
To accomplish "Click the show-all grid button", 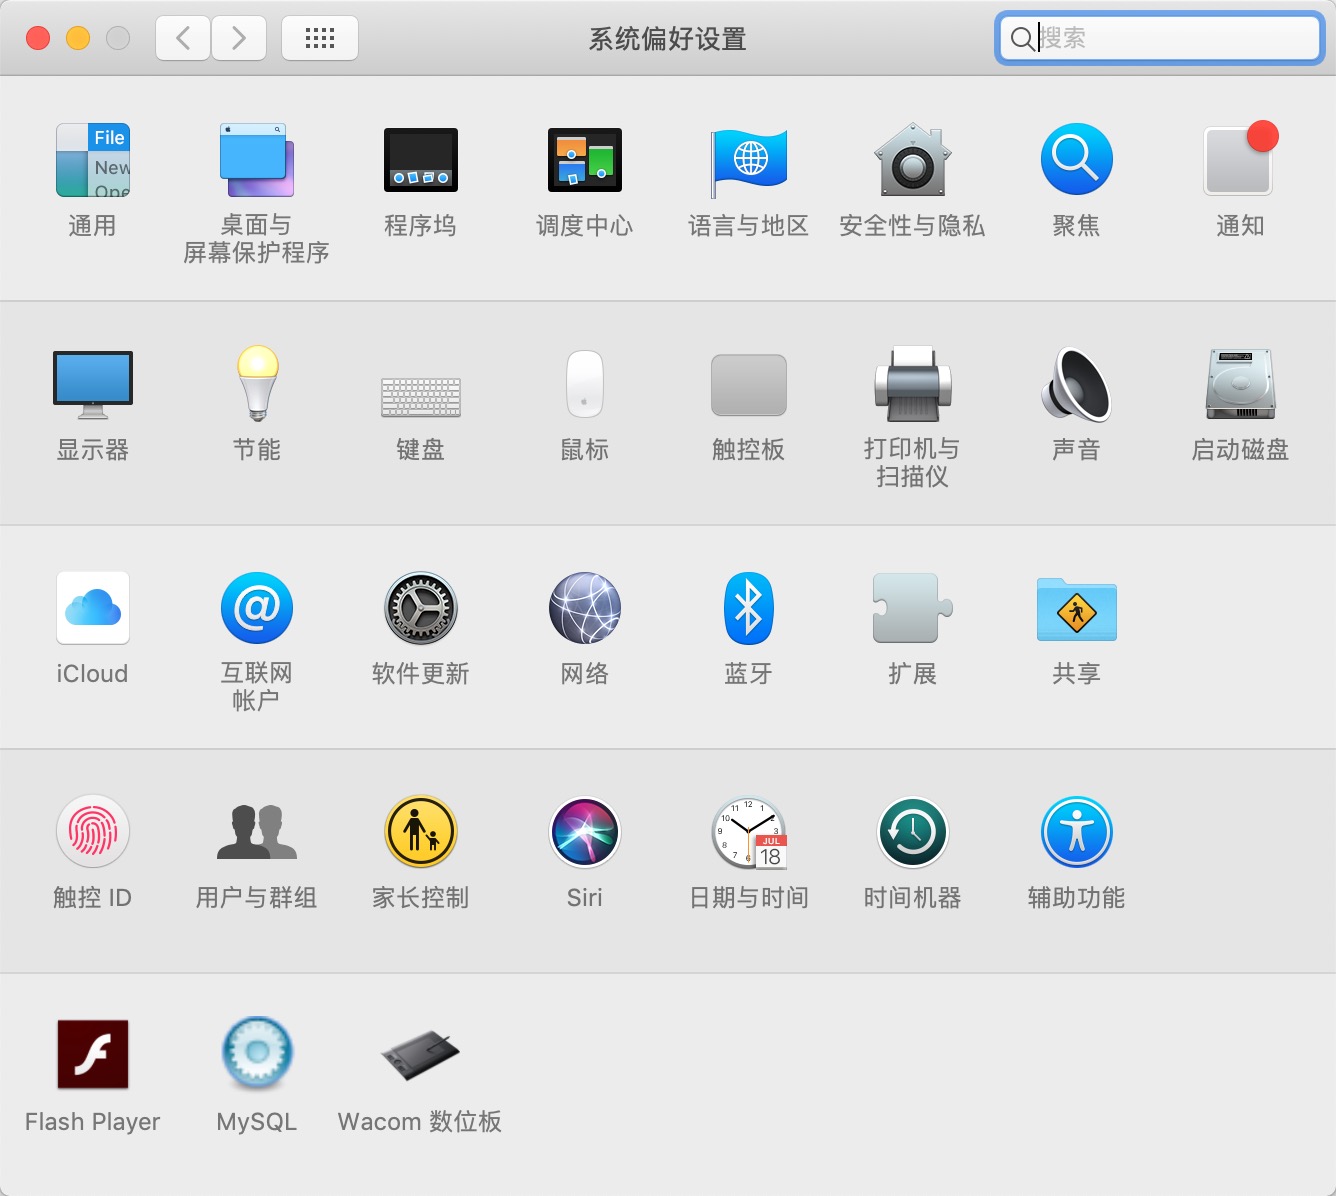I will [x=320, y=39].
